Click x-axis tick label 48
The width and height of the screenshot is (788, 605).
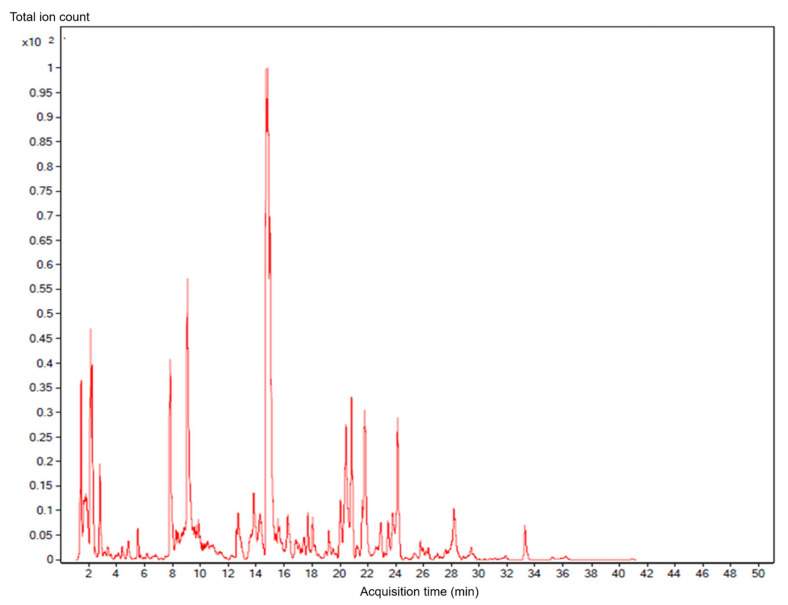[x=730, y=573]
